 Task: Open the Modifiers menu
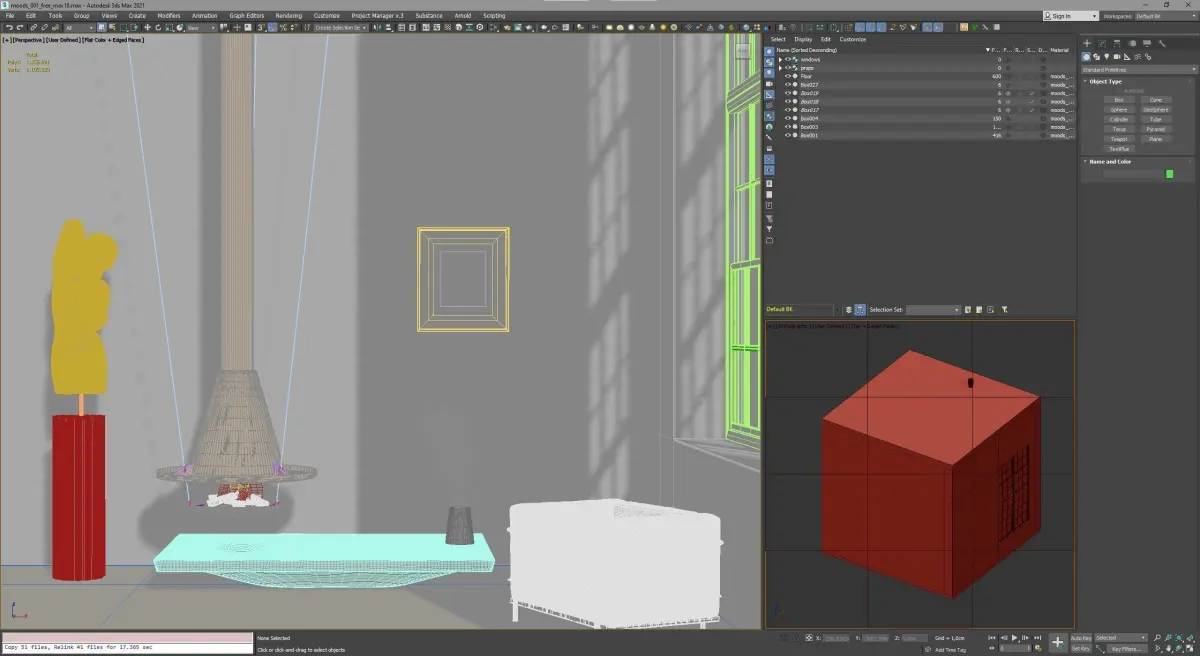[x=169, y=16]
